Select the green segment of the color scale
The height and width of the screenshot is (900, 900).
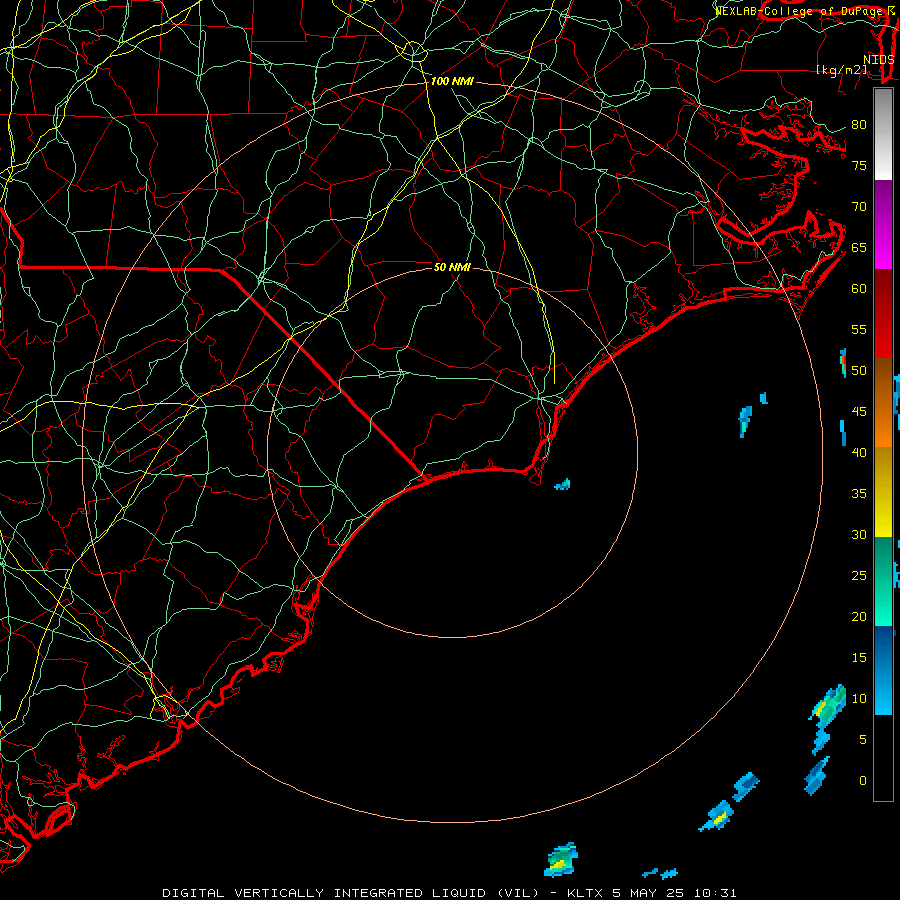[x=883, y=581]
